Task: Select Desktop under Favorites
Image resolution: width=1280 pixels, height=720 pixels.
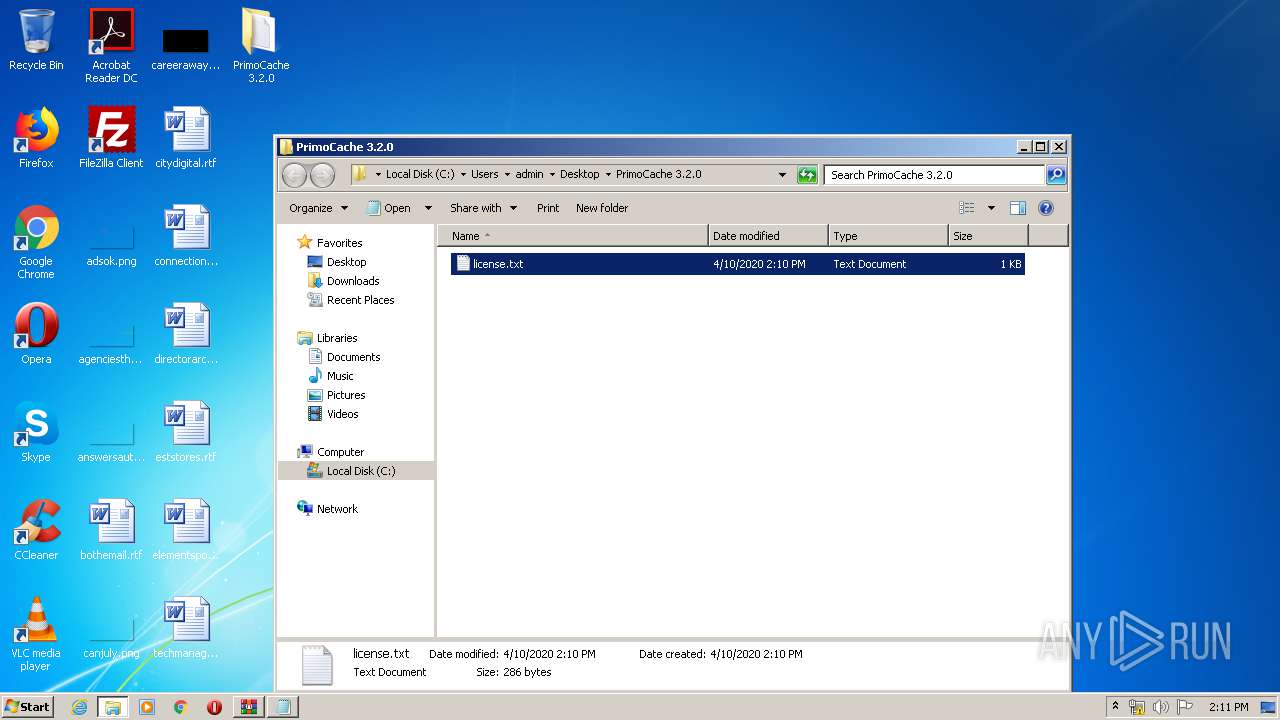Action: (x=346, y=262)
